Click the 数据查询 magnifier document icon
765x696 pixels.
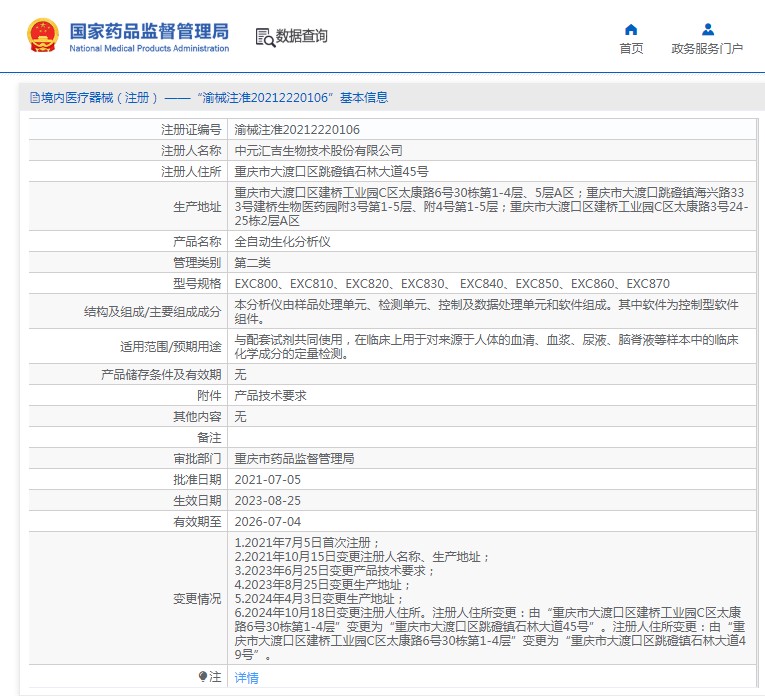click(265, 37)
